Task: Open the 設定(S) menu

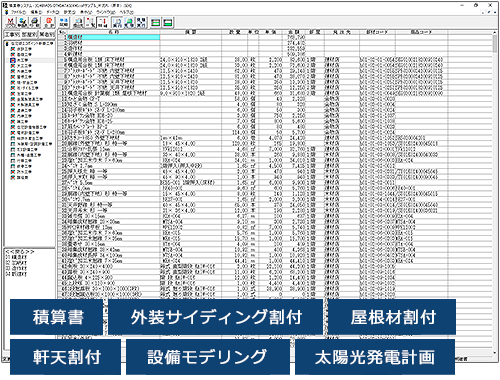Action: 70,12
